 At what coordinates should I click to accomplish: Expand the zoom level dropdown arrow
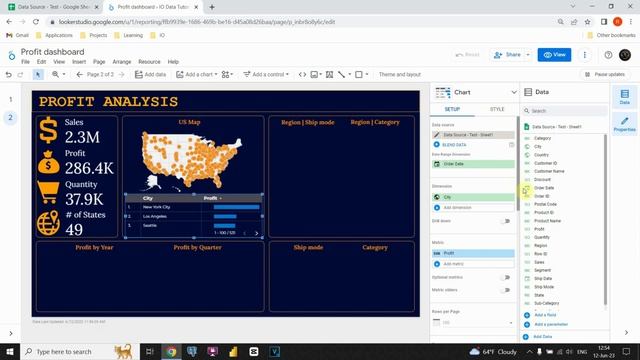point(64,74)
